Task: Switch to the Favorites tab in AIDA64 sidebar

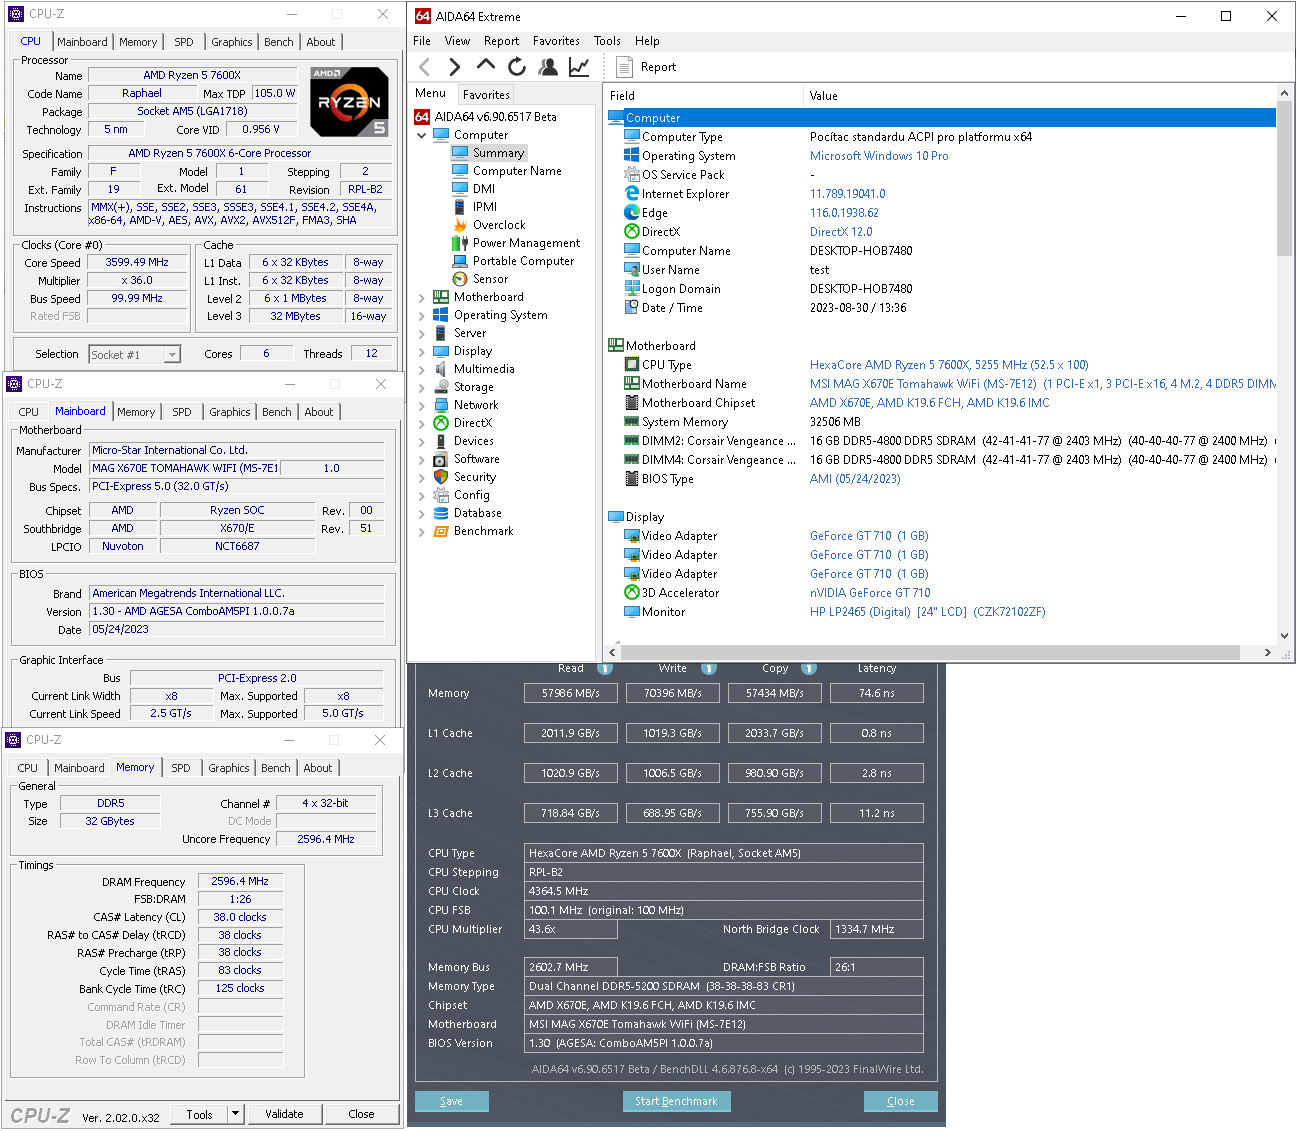Action: click(x=486, y=95)
